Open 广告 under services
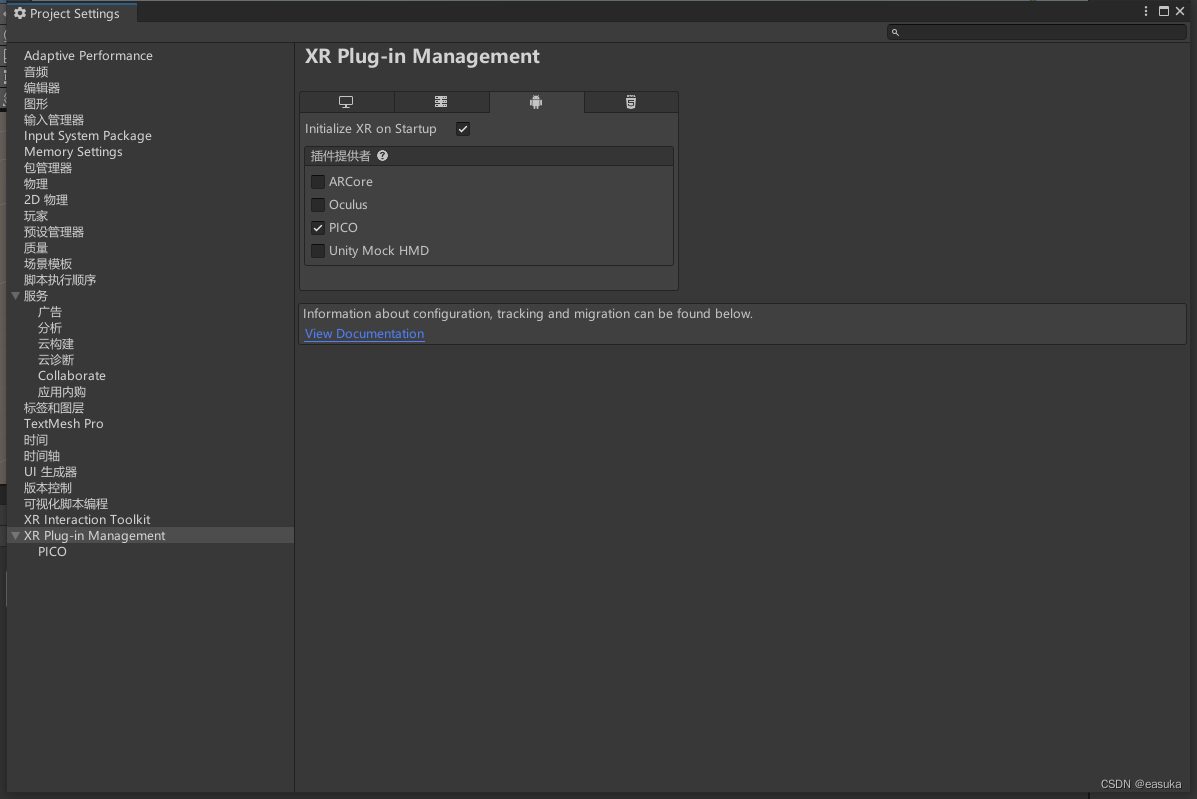The height and width of the screenshot is (799, 1197). click(50, 312)
